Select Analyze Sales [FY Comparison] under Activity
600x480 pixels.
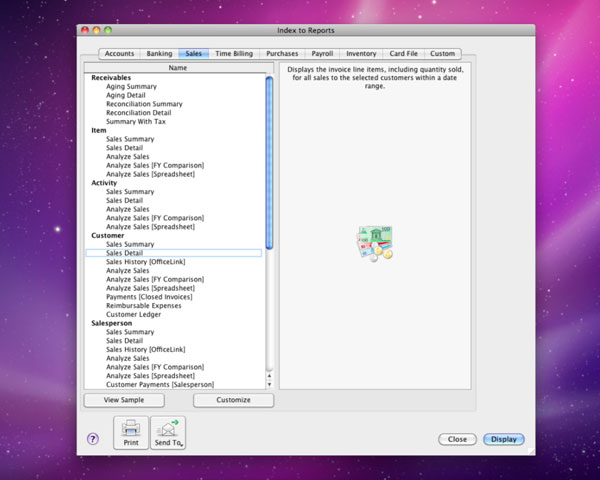[155, 218]
